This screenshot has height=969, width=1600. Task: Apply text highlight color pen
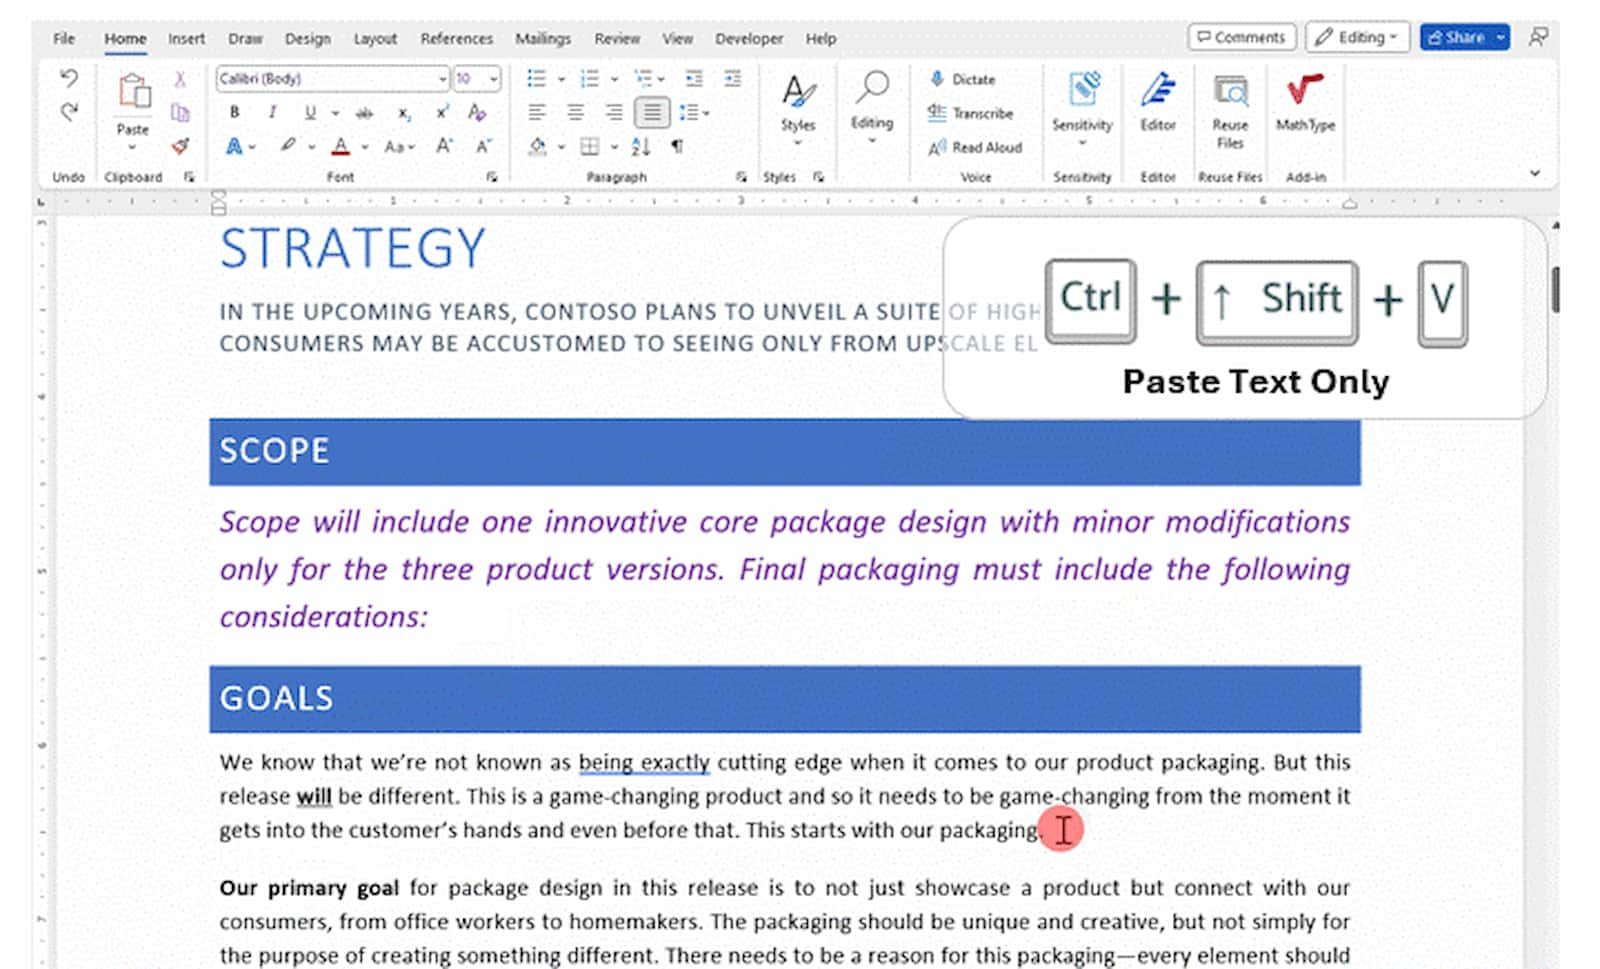[x=288, y=146]
